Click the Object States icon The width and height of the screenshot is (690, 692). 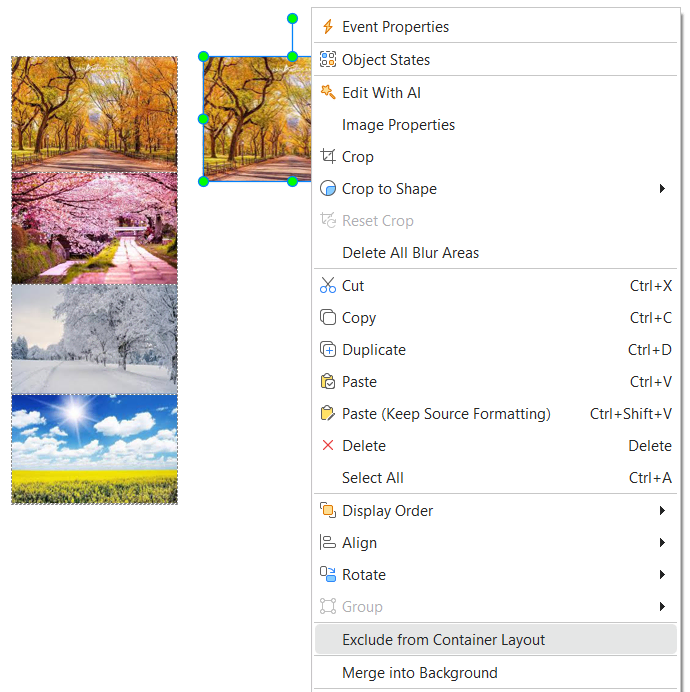pos(328,60)
